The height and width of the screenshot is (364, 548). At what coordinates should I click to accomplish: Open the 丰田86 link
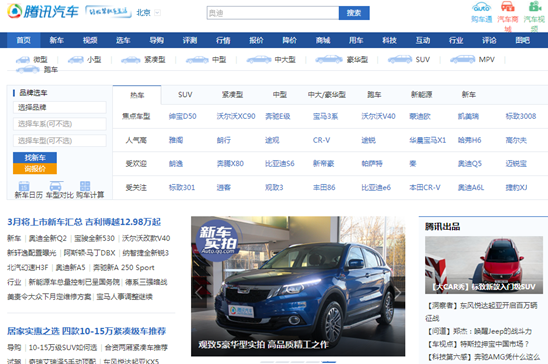[x=324, y=188]
